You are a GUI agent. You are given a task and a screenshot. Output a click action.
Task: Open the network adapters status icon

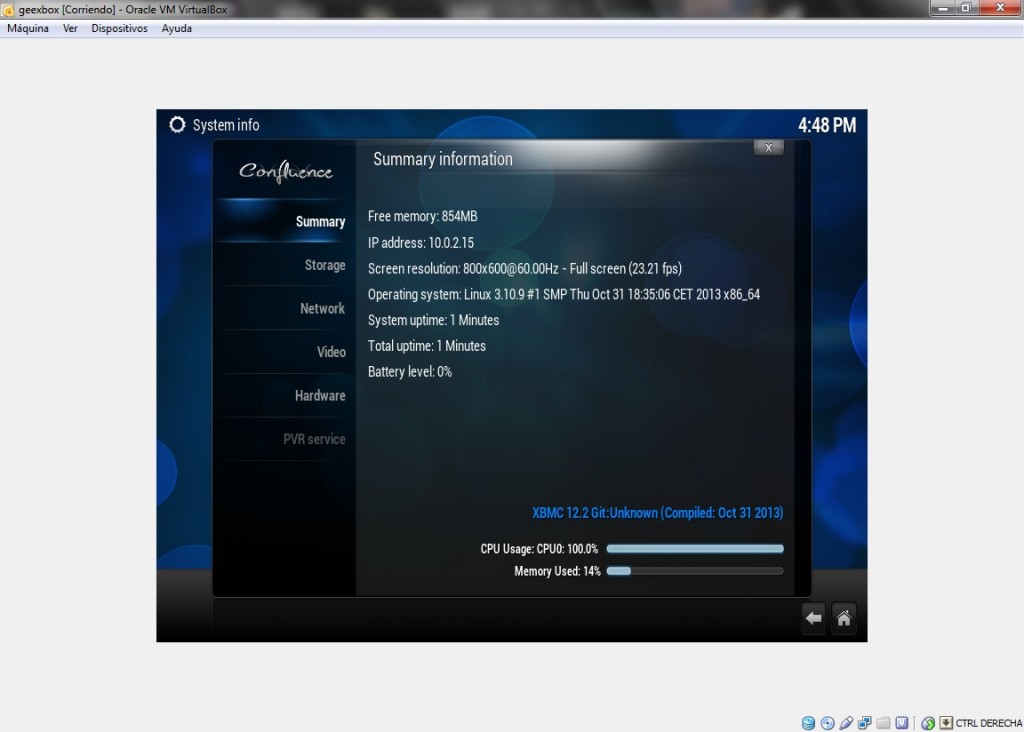(864, 723)
